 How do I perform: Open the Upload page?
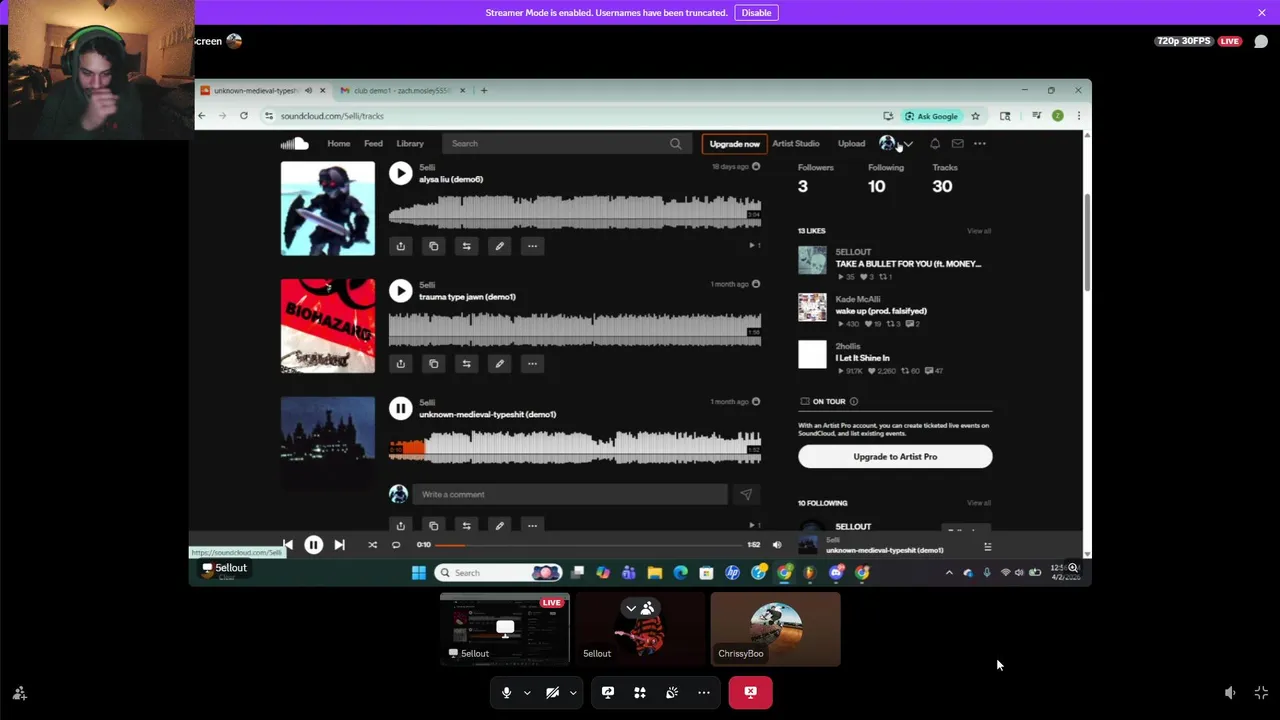click(851, 144)
